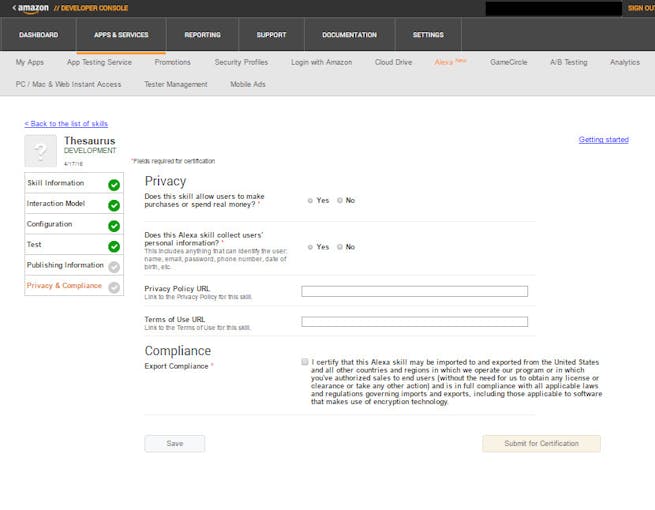Open the Reporting tab
The width and height of the screenshot is (655, 510).
point(203,35)
